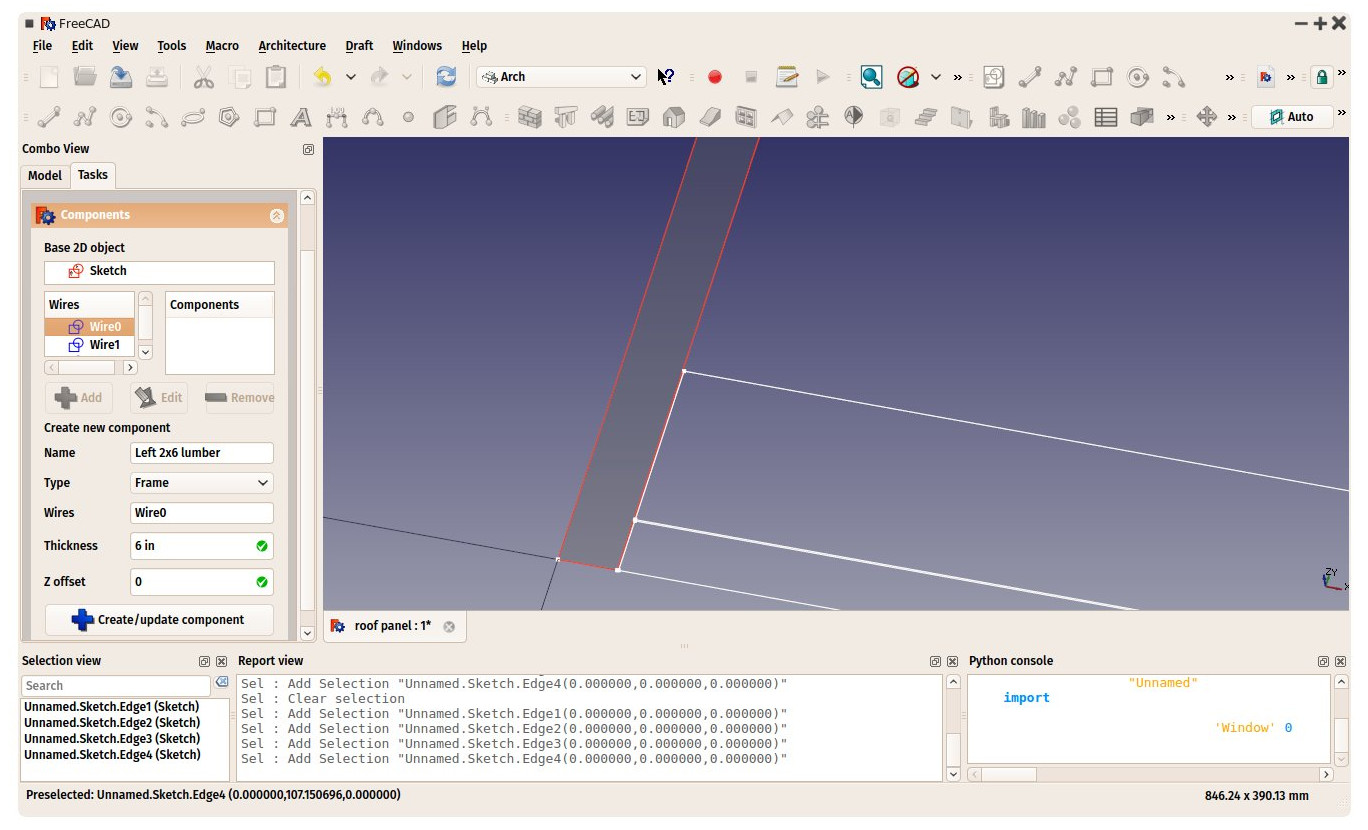Viewport: 1368px width, 830px height.
Task: Select the Draft Dimension tool
Action: coord(337,117)
